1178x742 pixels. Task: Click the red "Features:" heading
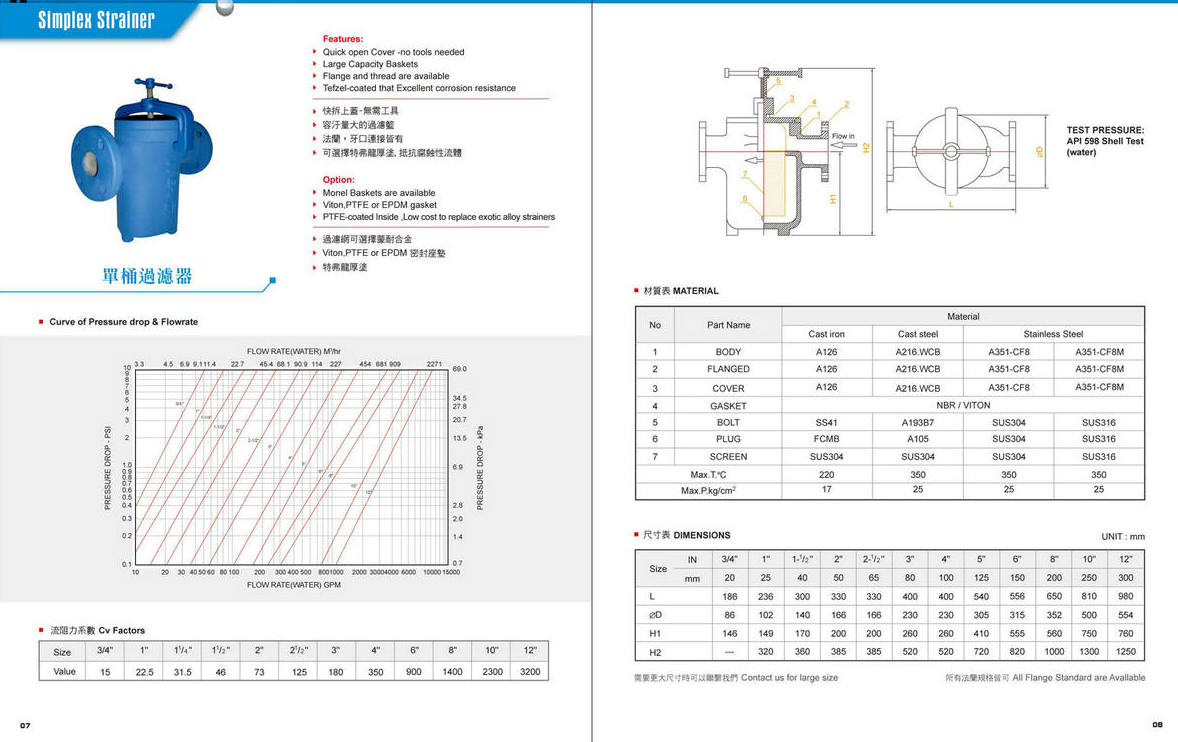click(343, 39)
